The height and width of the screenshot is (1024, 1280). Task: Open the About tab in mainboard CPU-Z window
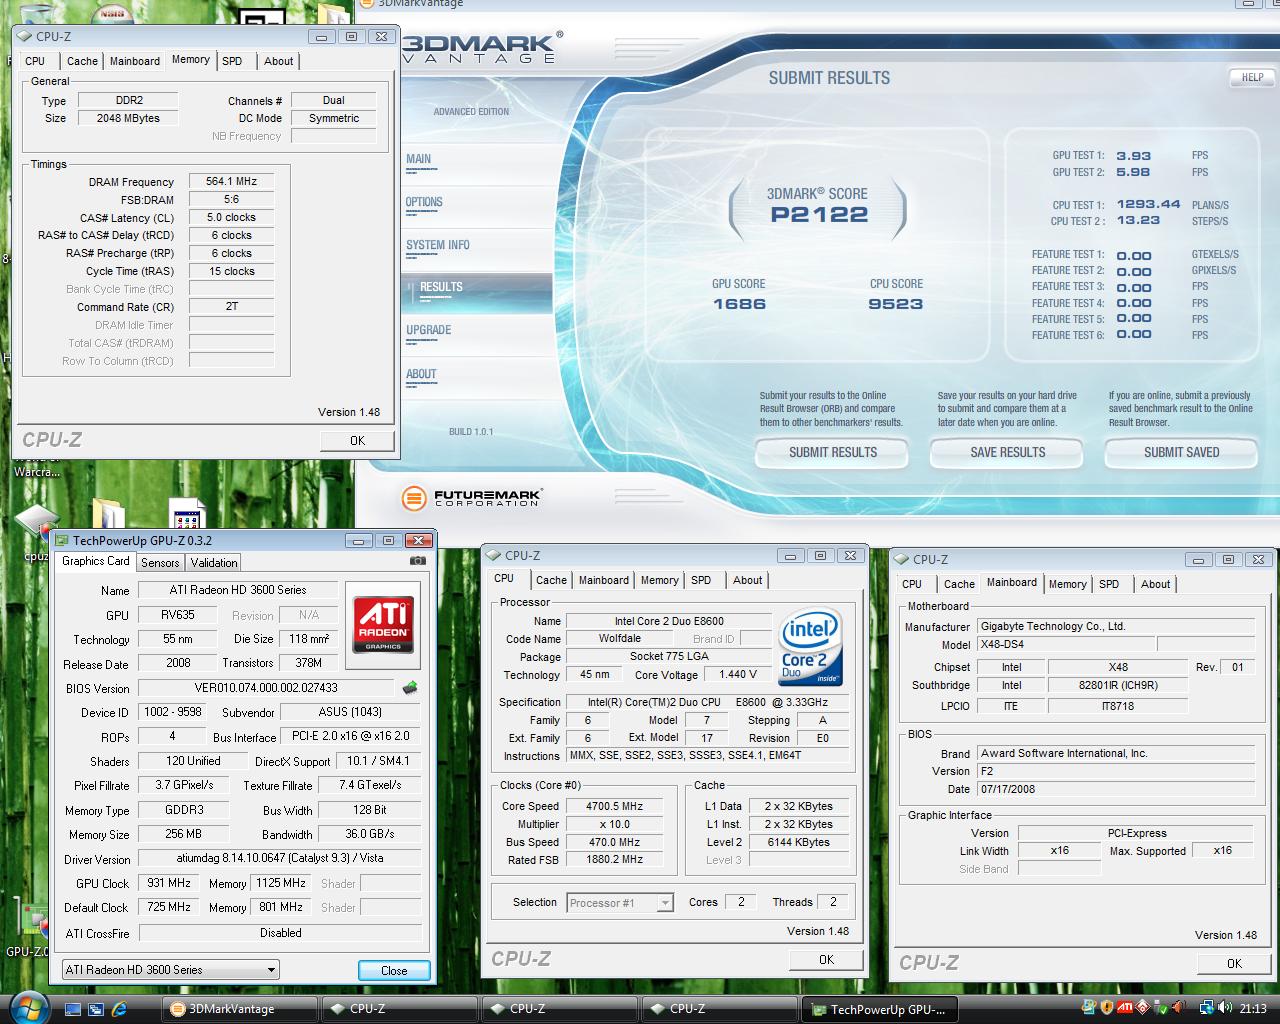point(1155,584)
